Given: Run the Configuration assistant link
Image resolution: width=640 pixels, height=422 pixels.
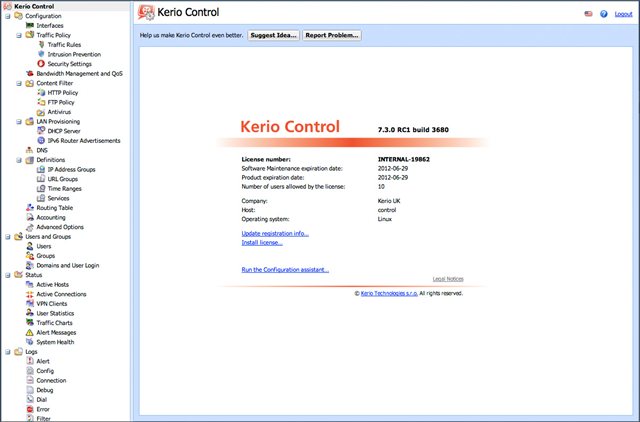Looking at the screenshot, I should coord(285,270).
